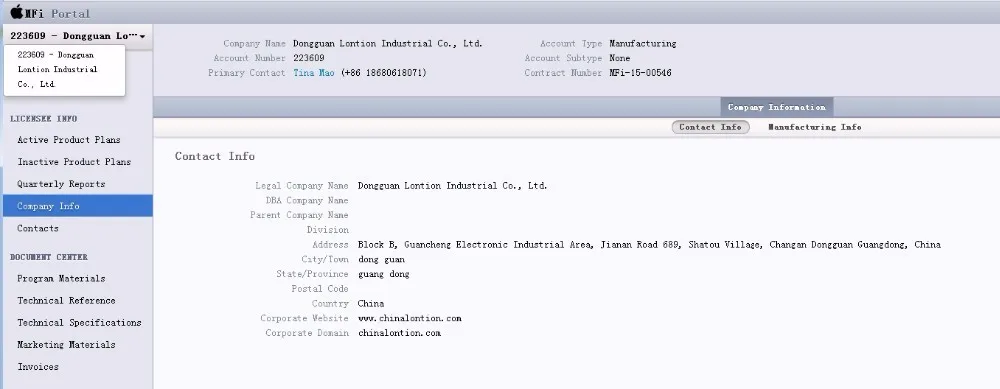View Invoices in document center
1000x389 pixels.
tap(38, 367)
